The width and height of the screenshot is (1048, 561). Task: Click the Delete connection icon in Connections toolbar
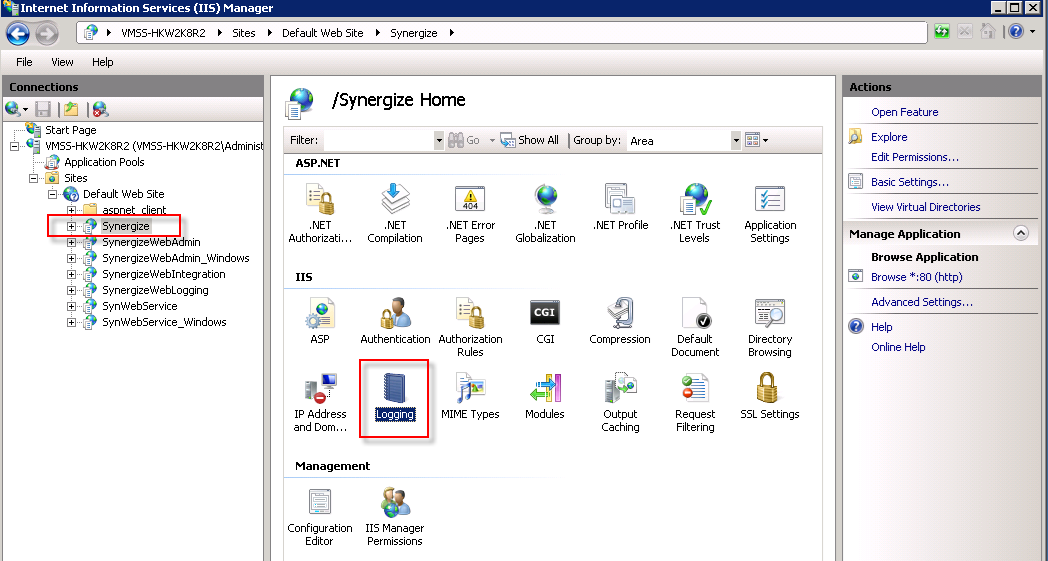pyautogui.click(x=100, y=109)
